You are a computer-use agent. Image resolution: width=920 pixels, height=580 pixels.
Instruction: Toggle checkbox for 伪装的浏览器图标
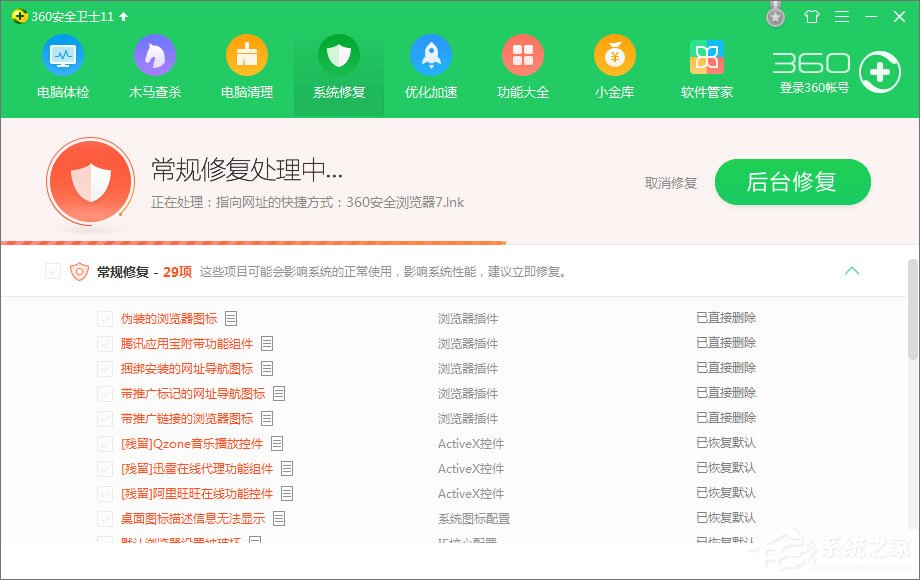tap(105, 318)
